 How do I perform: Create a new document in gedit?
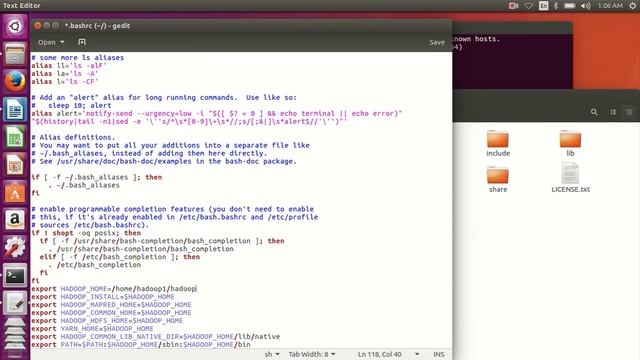(82, 42)
